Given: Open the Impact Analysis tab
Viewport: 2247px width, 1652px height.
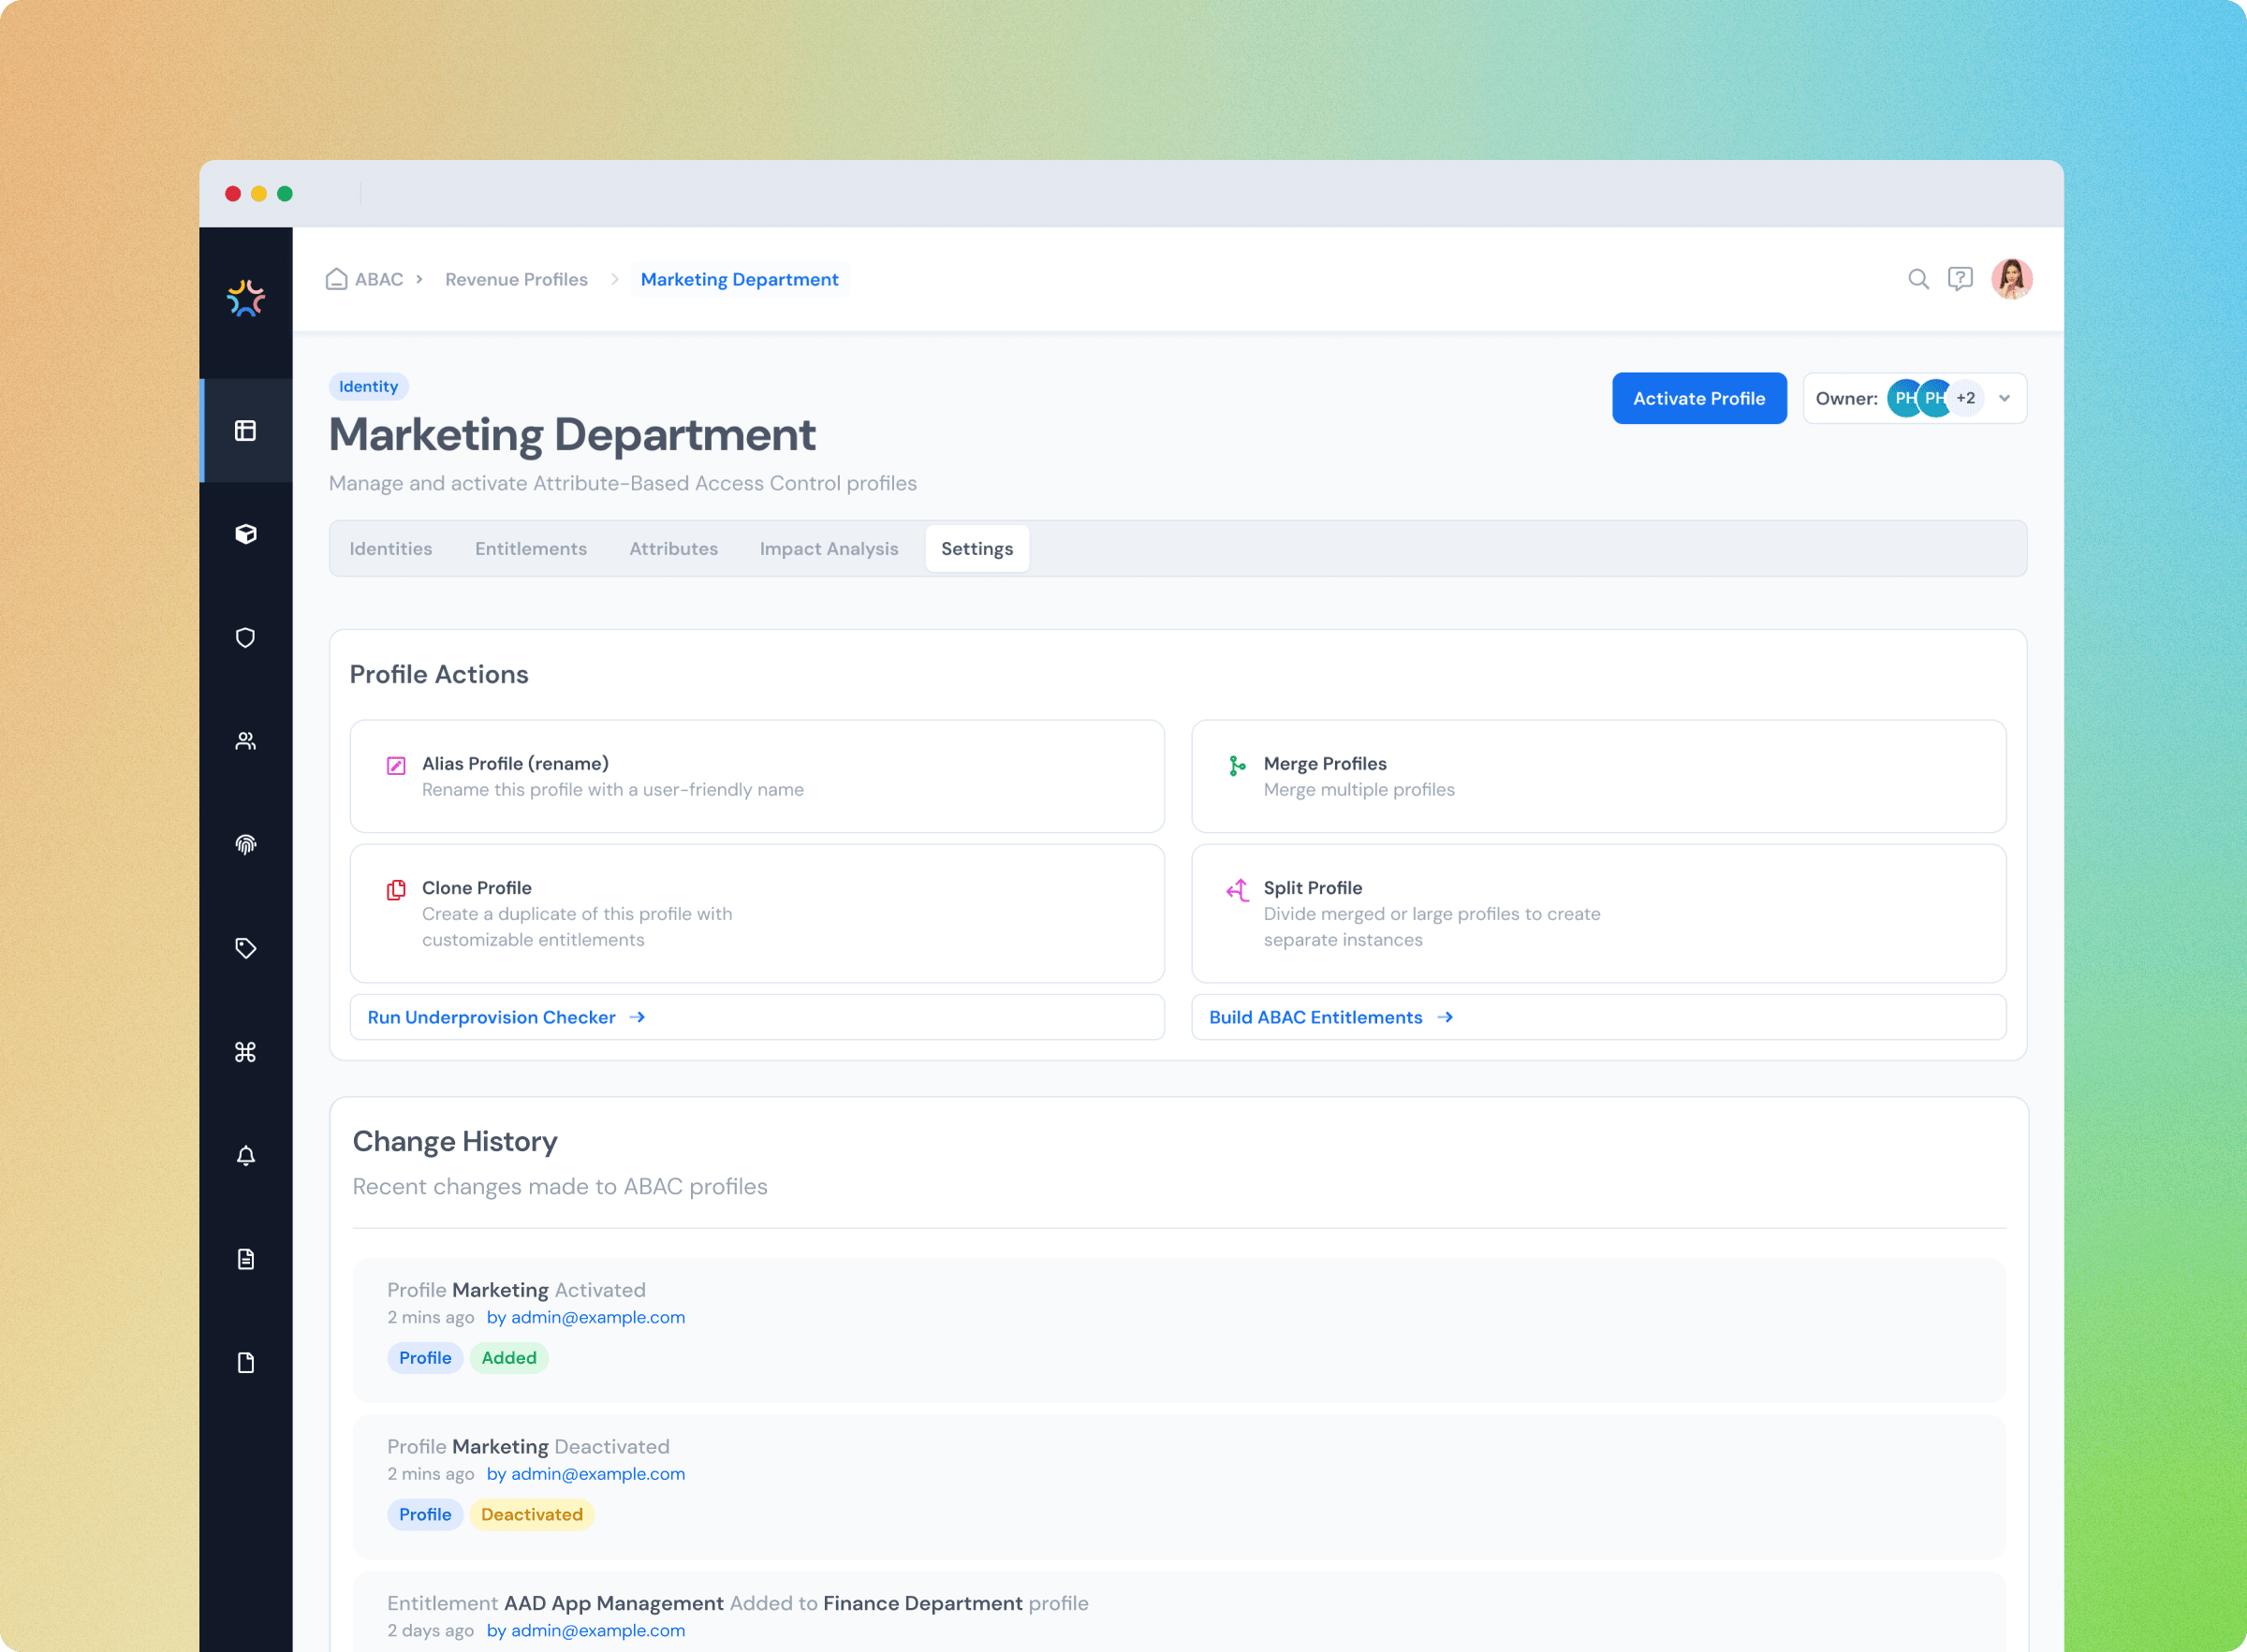Looking at the screenshot, I should tap(828, 549).
